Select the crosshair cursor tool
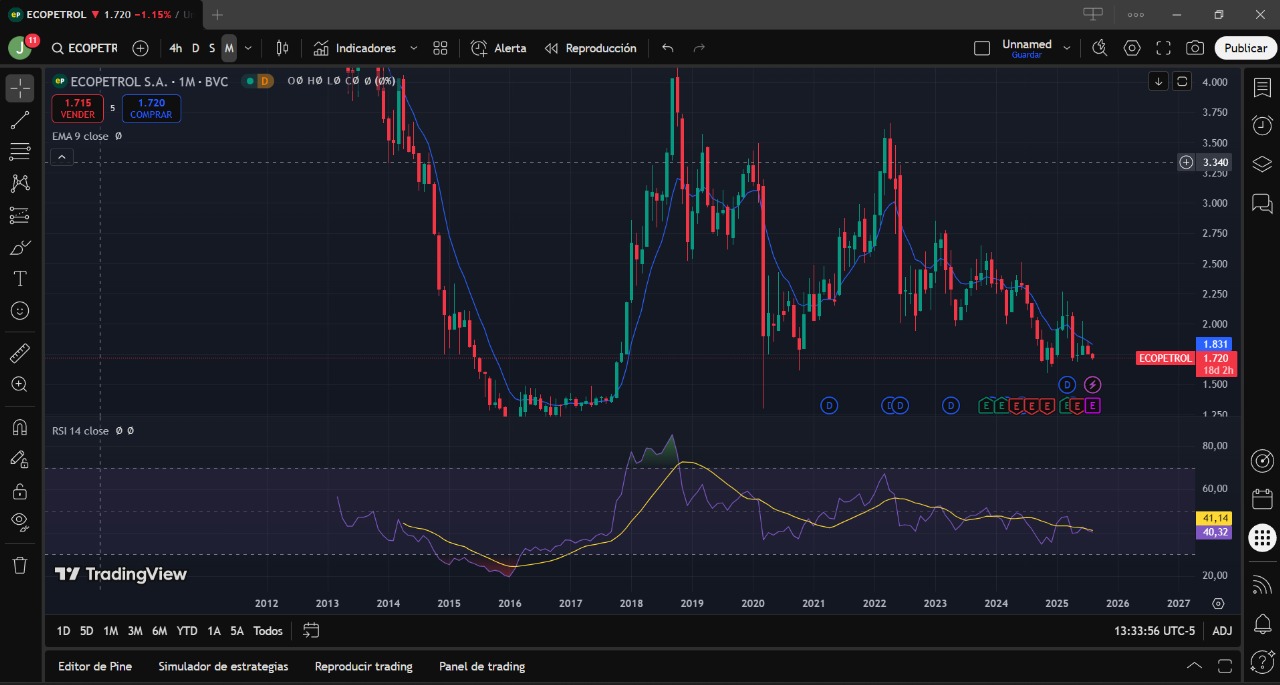 coord(20,88)
